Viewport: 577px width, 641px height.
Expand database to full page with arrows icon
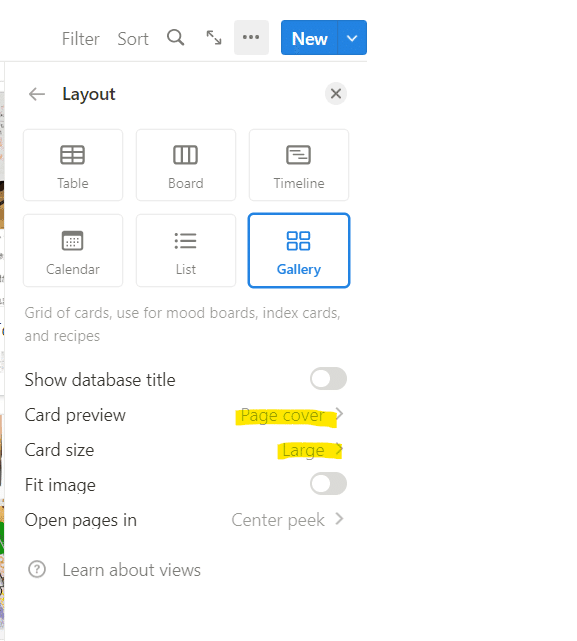(x=213, y=38)
